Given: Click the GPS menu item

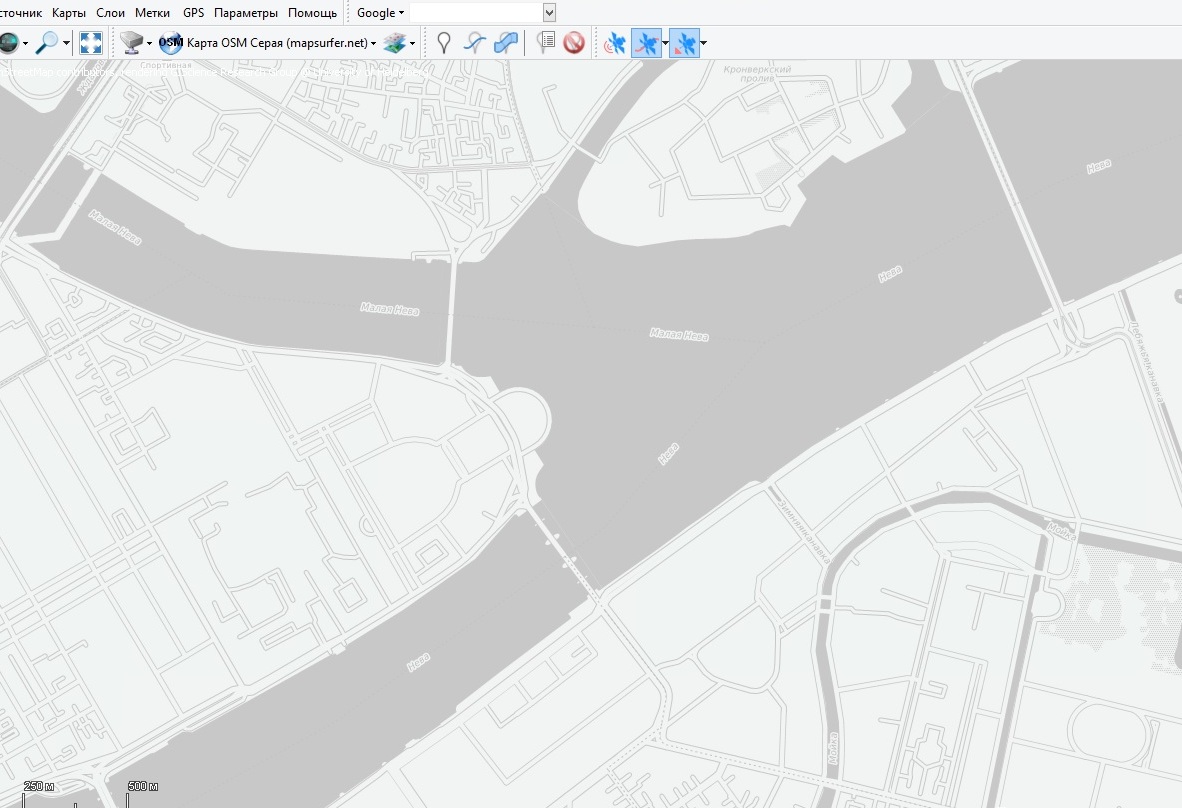Looking at the screenshot, I should point(193,13).
